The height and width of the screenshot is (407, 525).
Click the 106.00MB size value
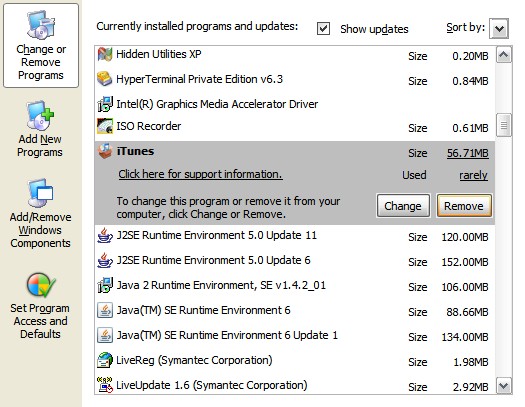coord(465,287)
